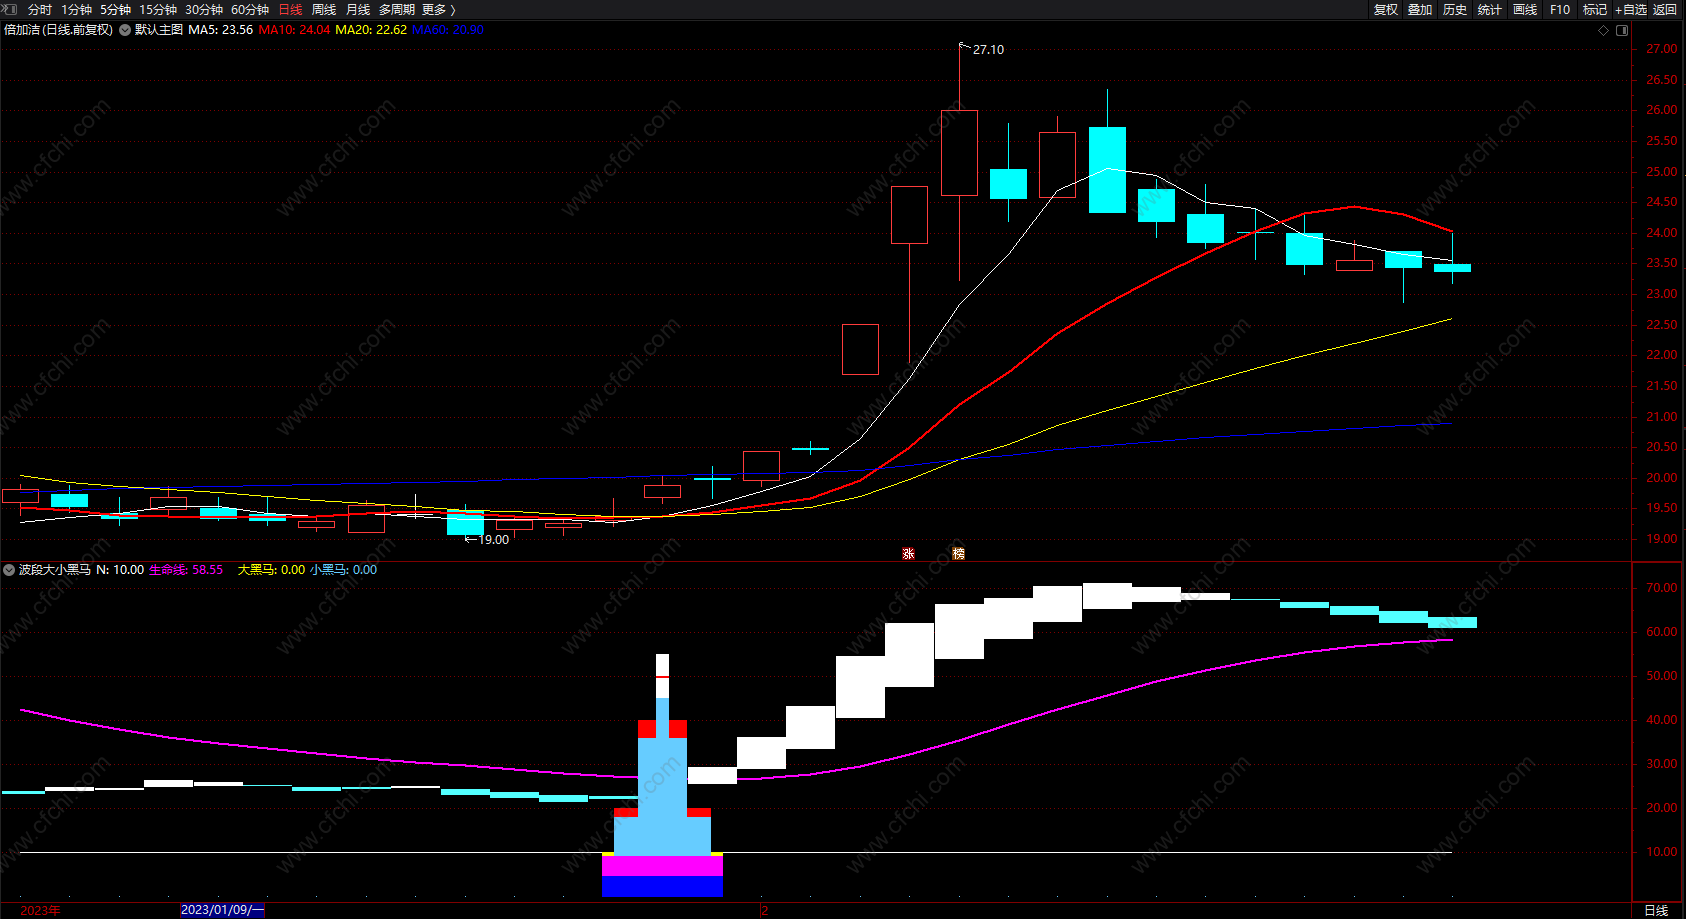Click the stock title 倍加洁(日线.前复权)
Image resolution: width=1686 pixels, height=919 pixels.
[x=58, y=30]
